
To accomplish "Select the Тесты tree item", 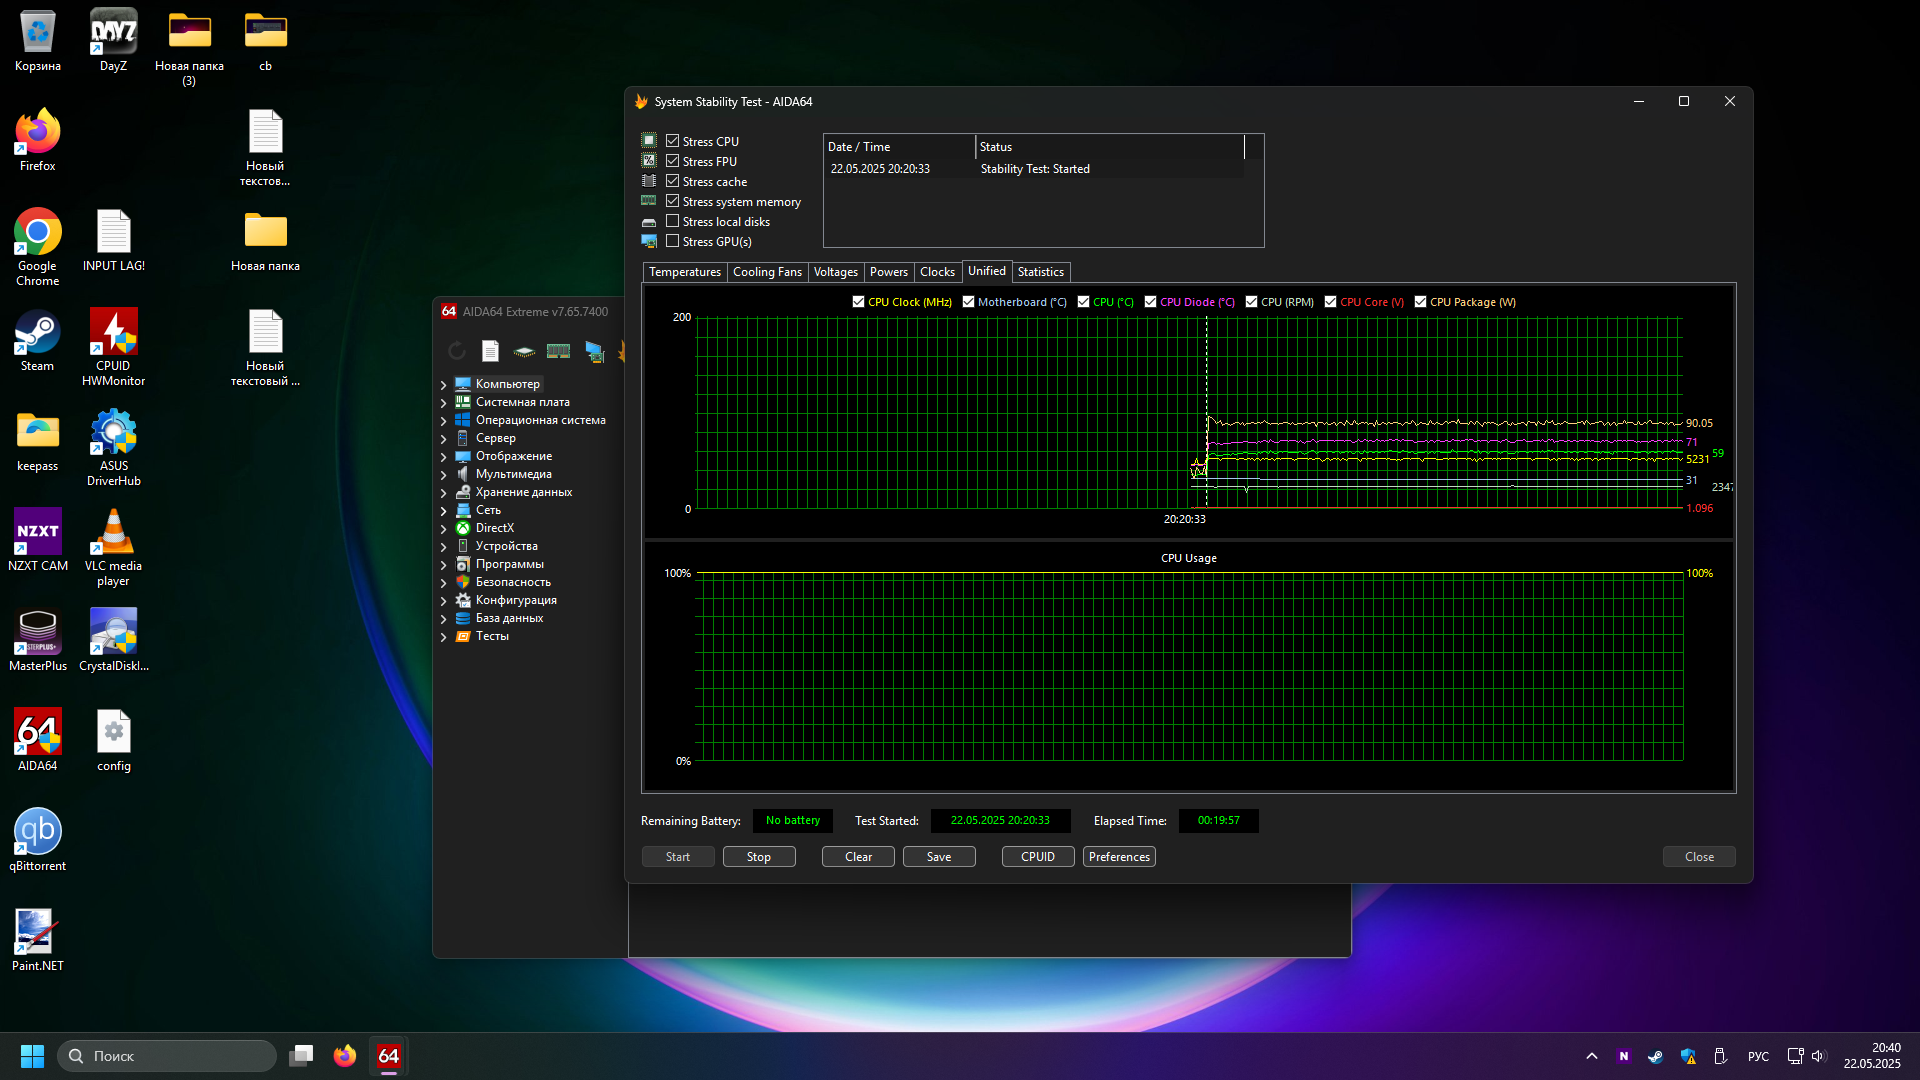I will coord(492,636).
